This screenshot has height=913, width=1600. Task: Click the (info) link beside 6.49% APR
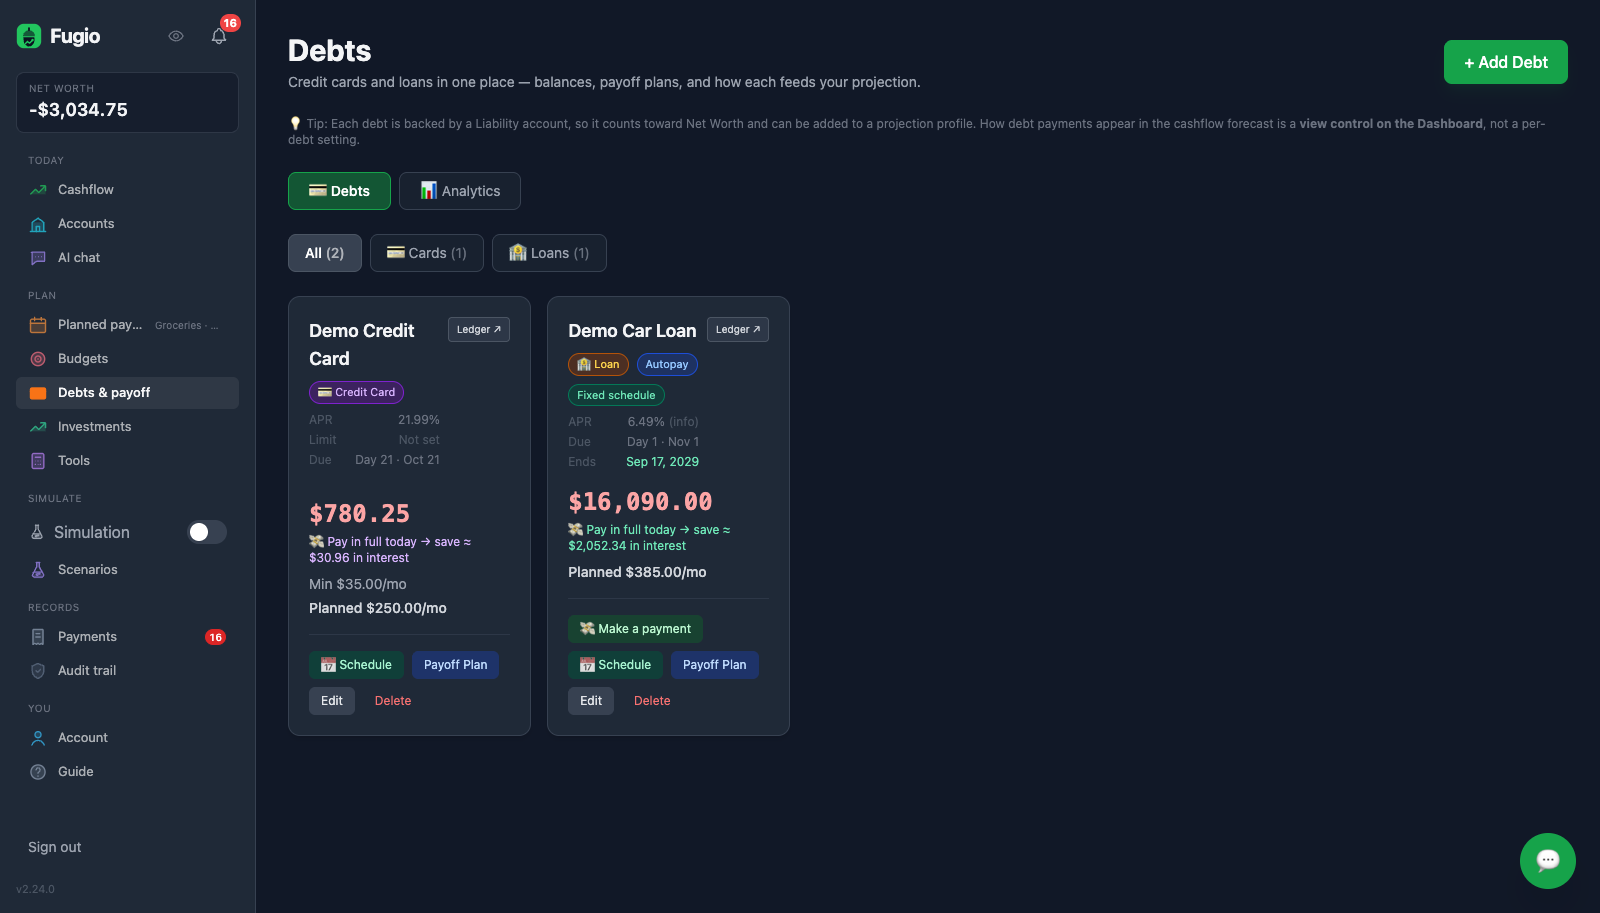point(684,422)
